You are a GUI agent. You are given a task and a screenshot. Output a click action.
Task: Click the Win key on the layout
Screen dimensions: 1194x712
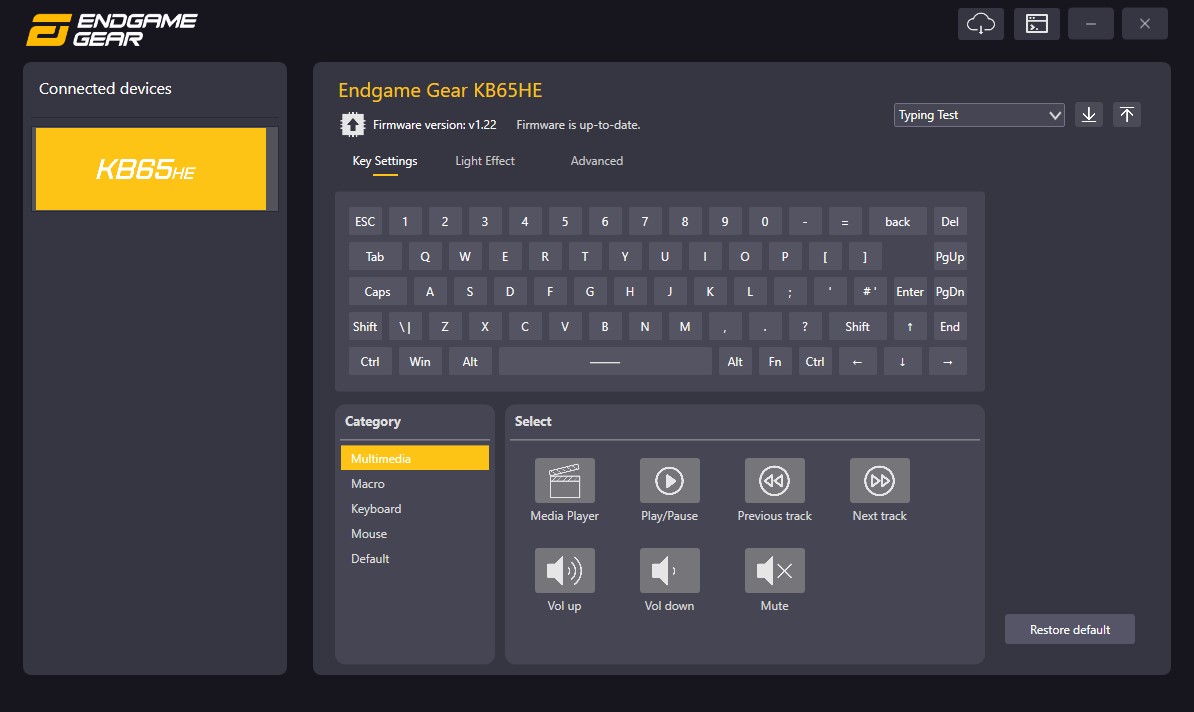[x=420, y=362]
